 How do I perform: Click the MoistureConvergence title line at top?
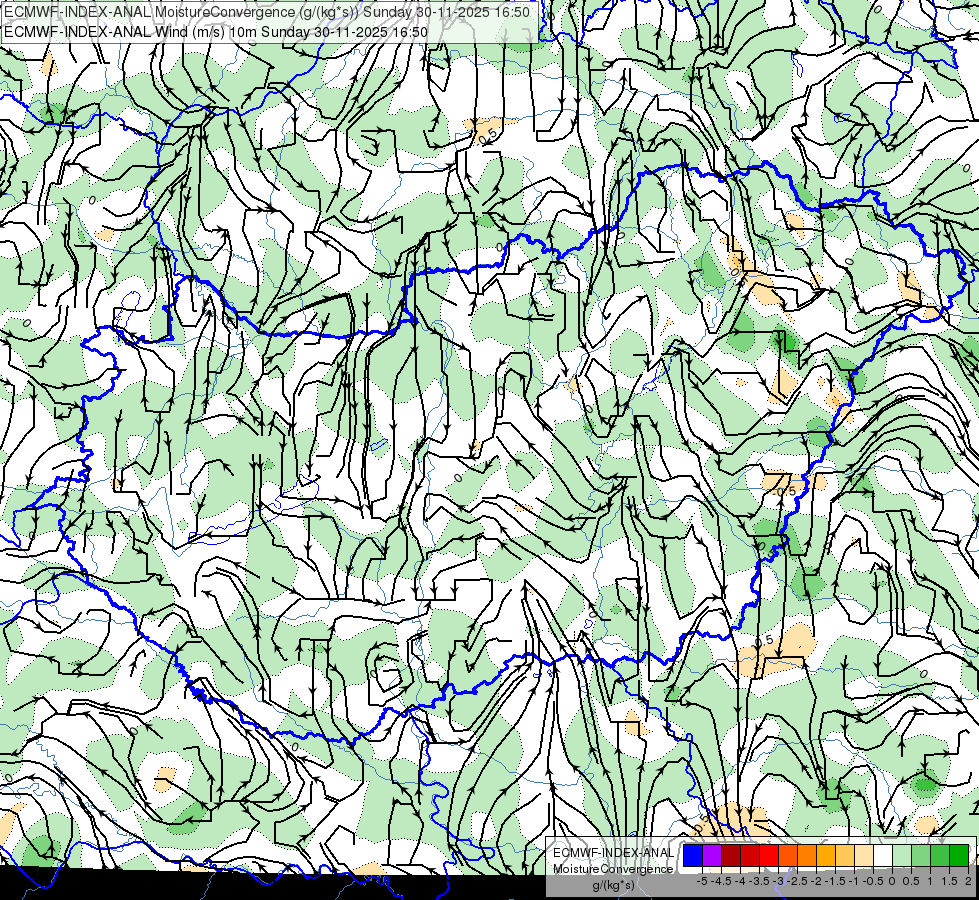tap(267, 12)
